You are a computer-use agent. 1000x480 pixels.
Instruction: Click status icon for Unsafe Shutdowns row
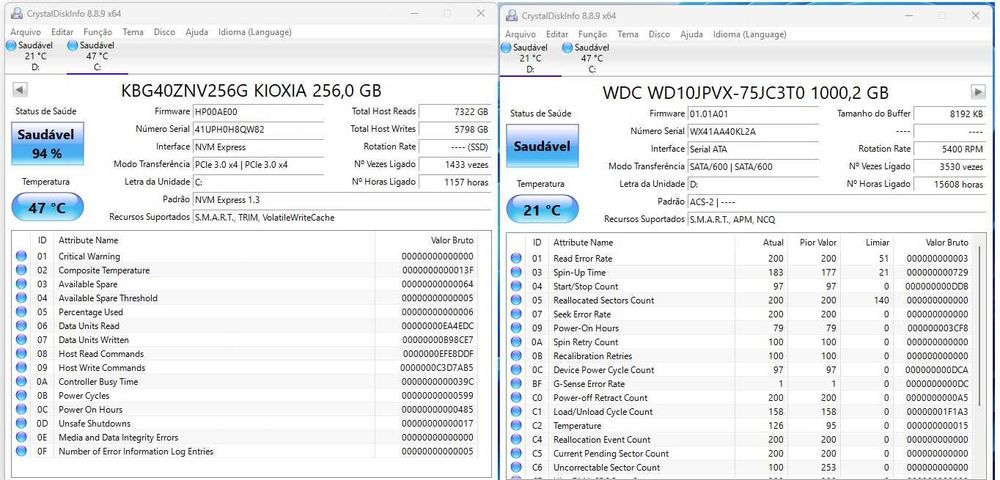[x=22, y=423]
